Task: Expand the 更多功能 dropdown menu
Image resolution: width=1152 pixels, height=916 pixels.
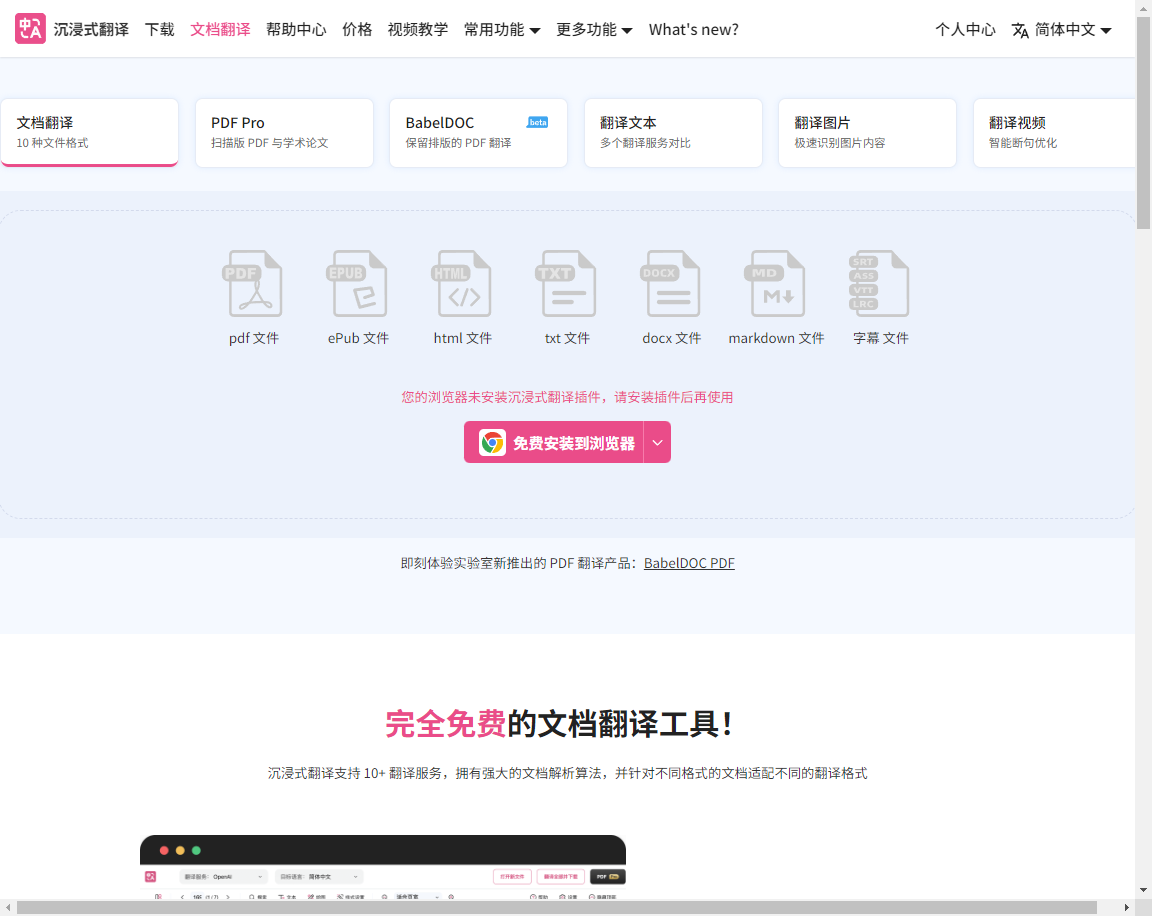Action: tap(594, 29)
